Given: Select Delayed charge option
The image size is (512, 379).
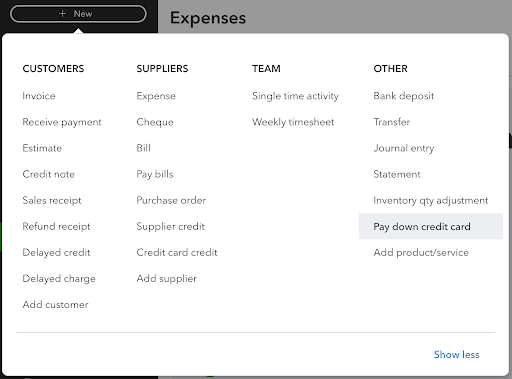Looking at the screenshot, I should coord(59,278).
